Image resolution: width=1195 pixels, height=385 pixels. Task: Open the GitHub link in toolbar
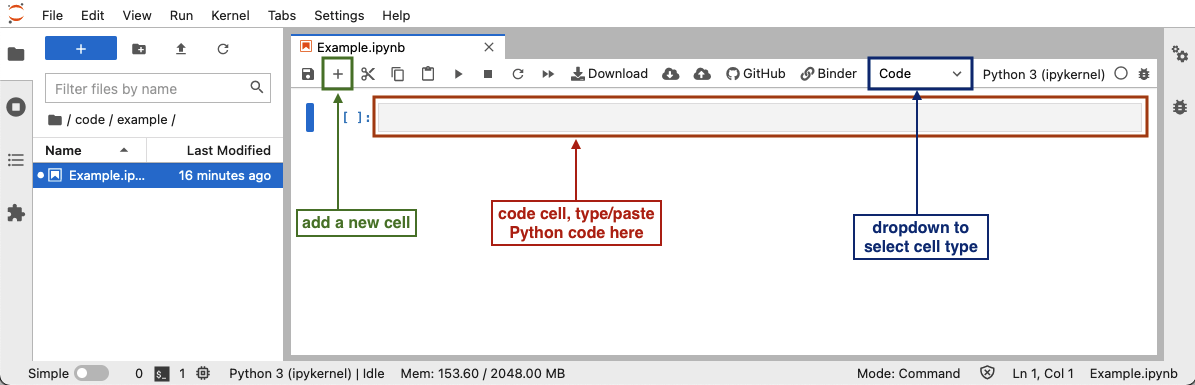coord(755,74)
